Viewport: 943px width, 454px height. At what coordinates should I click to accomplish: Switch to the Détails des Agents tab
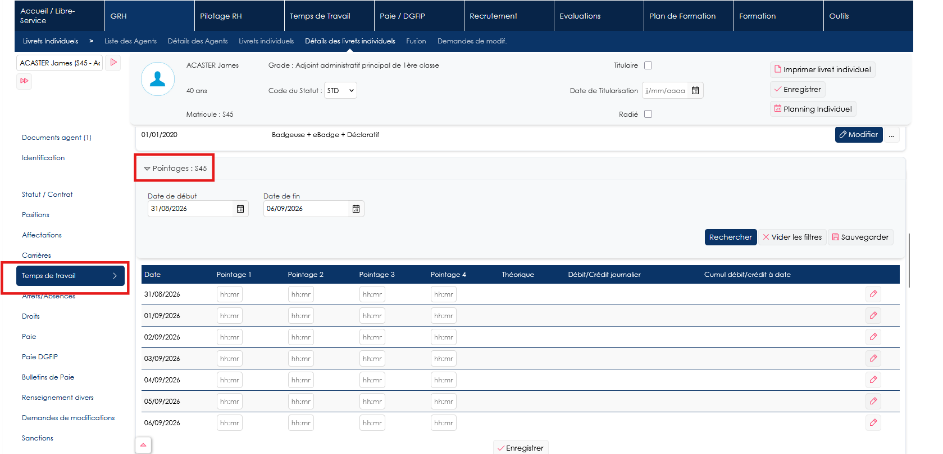[197, 41]
